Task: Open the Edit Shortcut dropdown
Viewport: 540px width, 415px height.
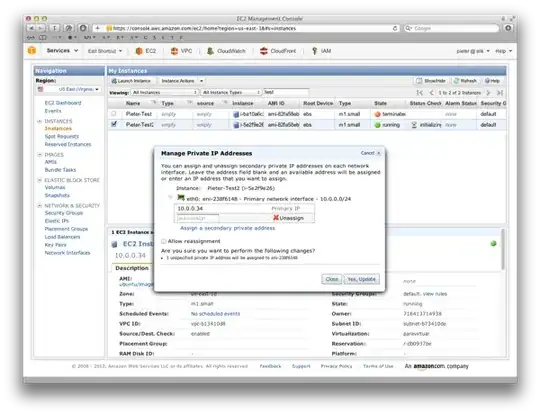Action: tap(105, 51)
